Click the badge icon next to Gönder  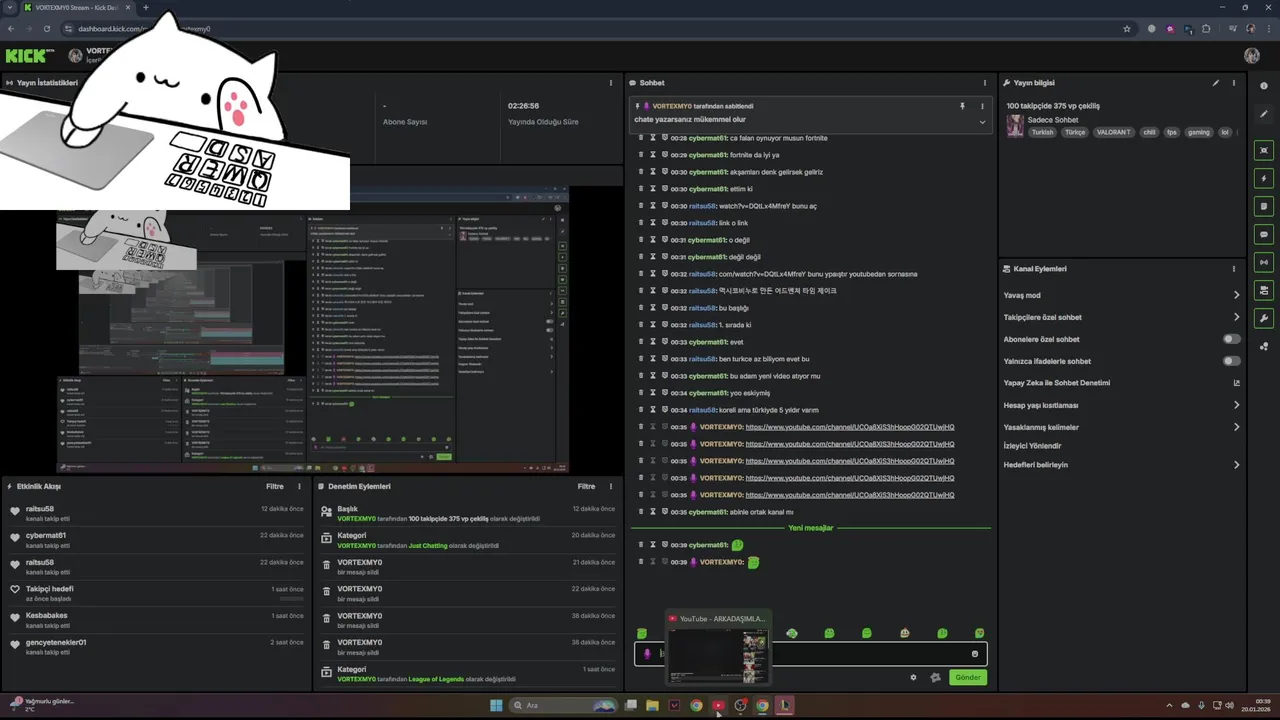[935, 677]
